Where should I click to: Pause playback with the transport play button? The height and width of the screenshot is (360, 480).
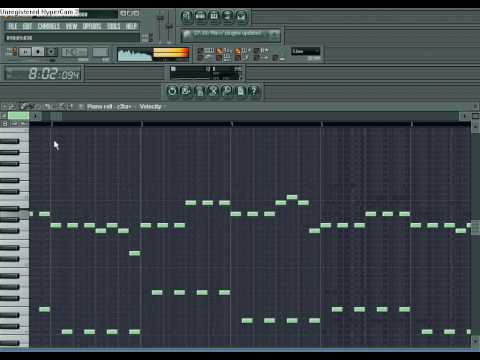point(25,52)
